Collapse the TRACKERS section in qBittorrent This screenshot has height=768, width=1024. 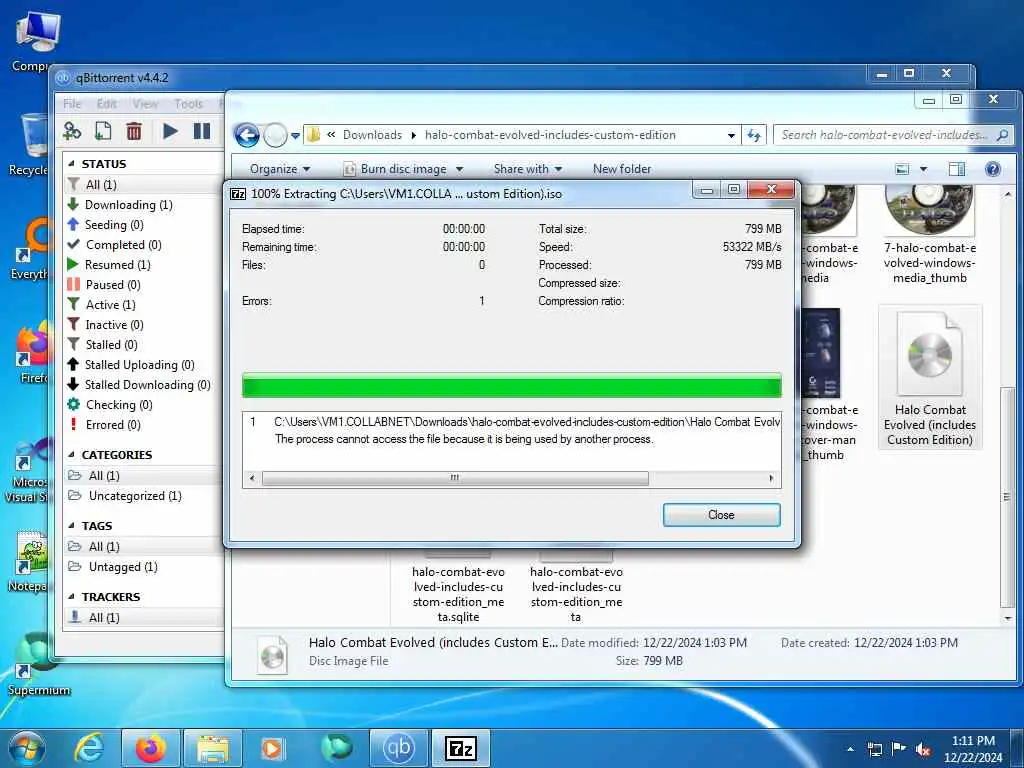[71, 597]
